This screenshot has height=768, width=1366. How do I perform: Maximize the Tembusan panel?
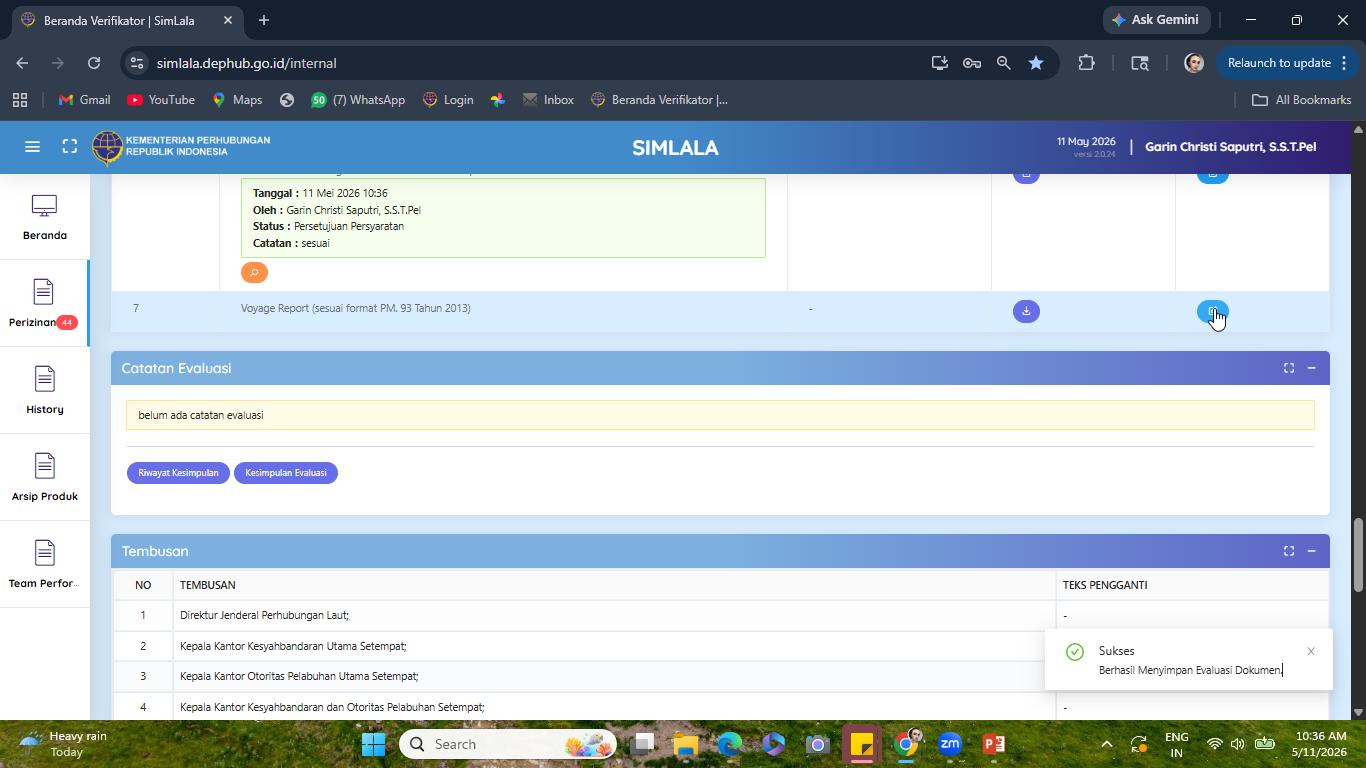1289,551
